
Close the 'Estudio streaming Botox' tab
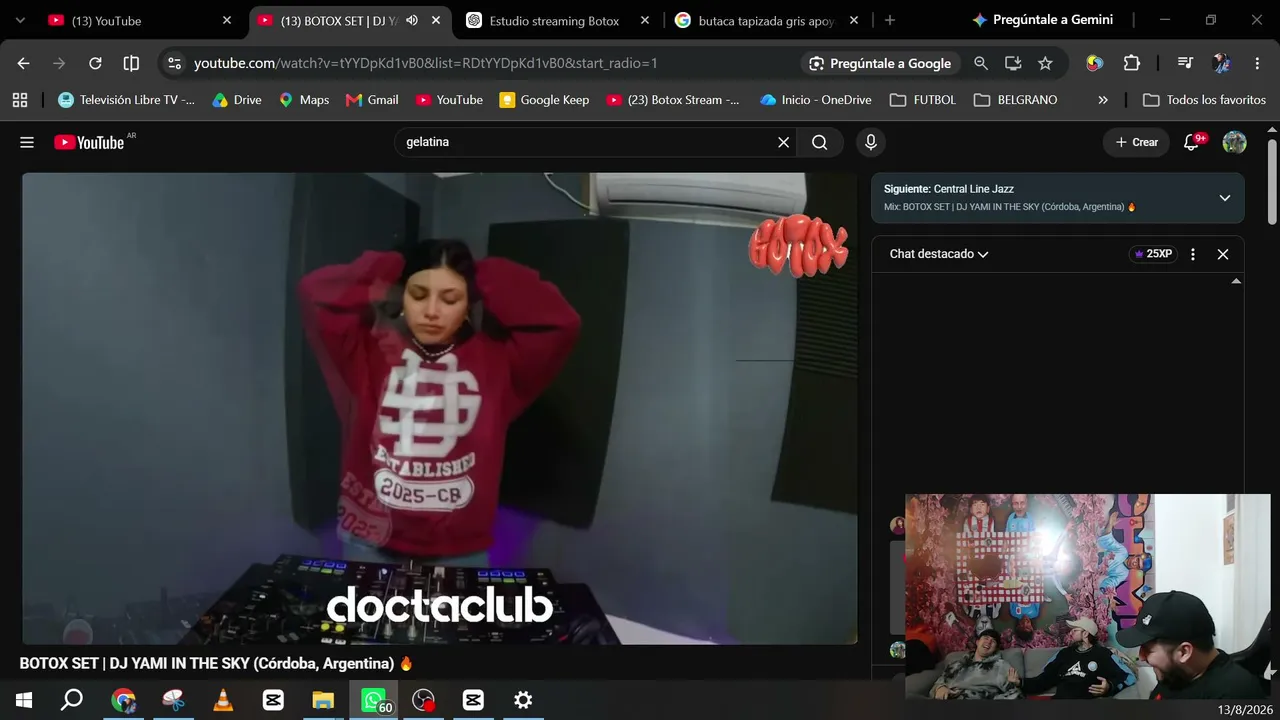(645, 20)
